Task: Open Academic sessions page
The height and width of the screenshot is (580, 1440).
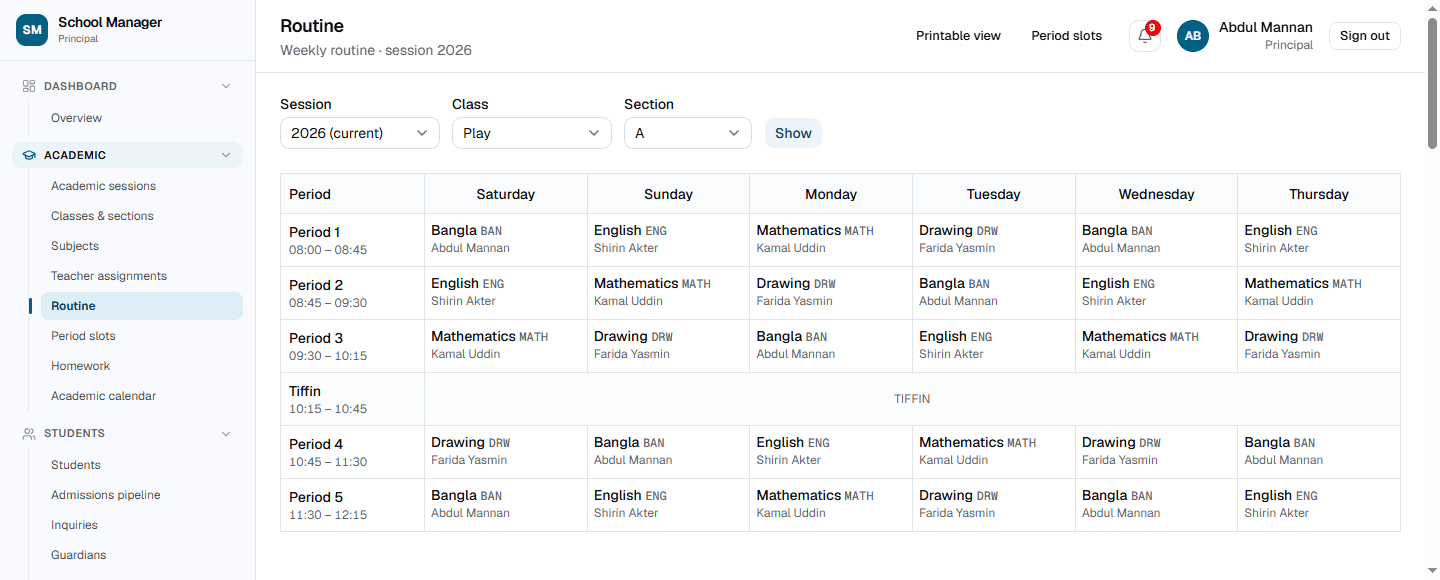Action: (141, 186)
